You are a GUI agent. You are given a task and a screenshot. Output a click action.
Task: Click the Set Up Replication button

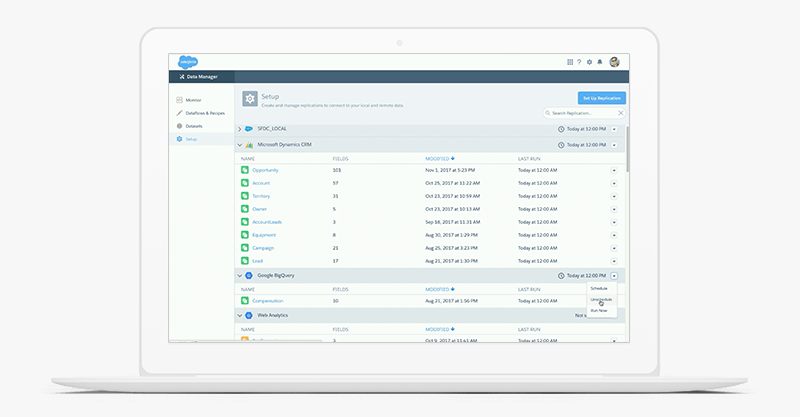tap(602, 98)
